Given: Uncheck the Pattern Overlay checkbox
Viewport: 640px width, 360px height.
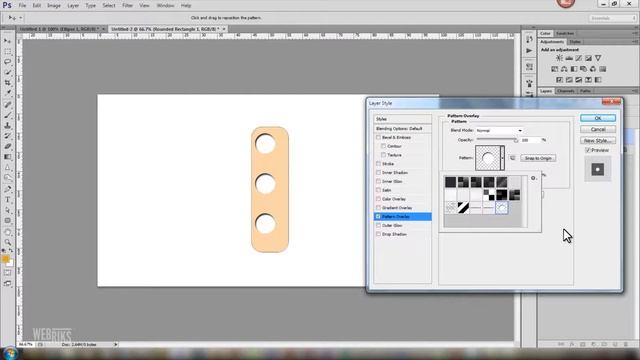Looking at the screenshot, I should (378, 217).
